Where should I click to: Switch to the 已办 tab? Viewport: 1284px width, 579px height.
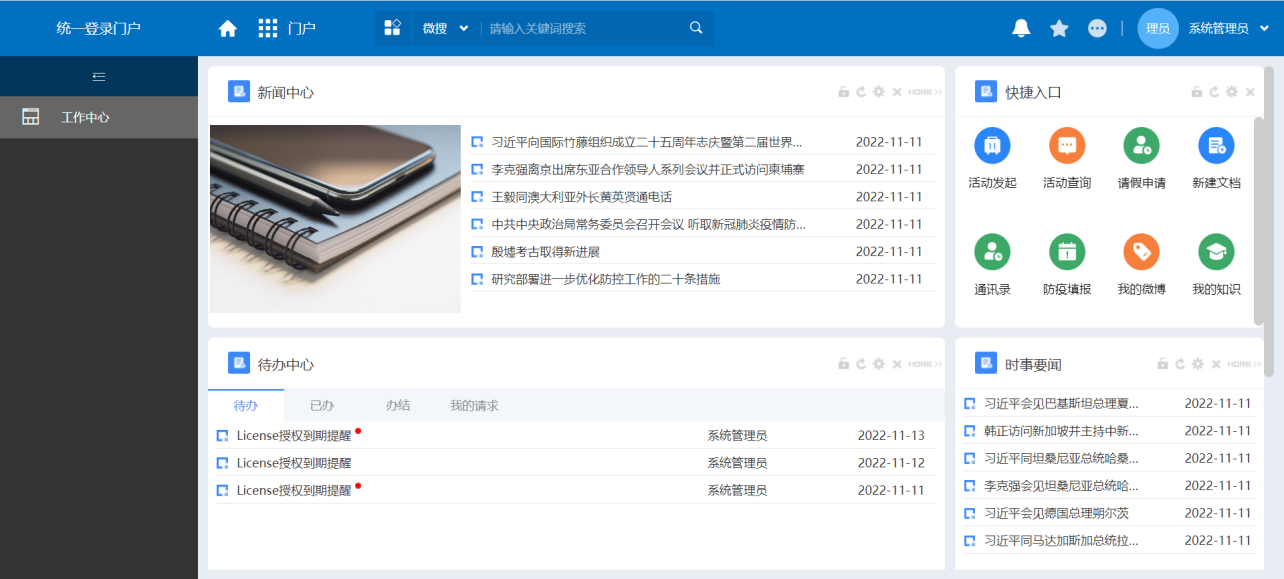click(321, 405)
